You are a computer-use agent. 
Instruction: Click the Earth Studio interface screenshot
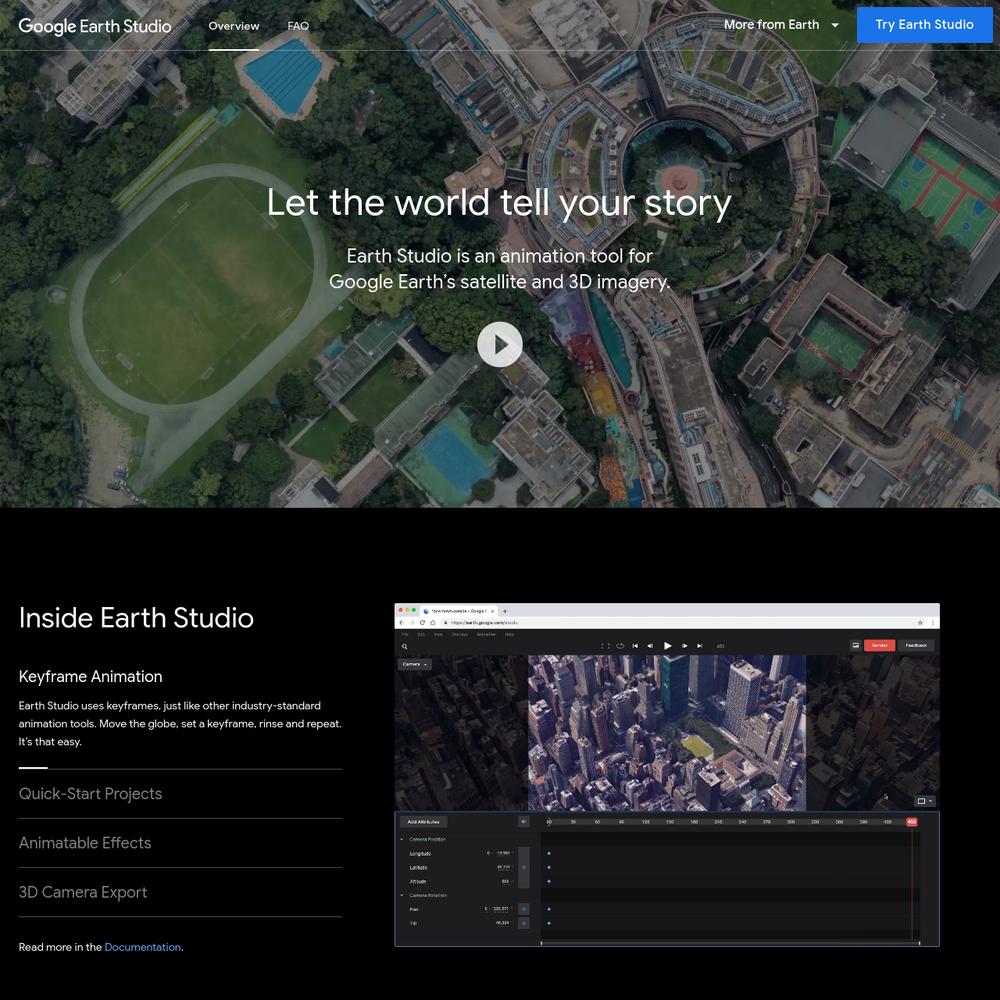pos(666,774)
